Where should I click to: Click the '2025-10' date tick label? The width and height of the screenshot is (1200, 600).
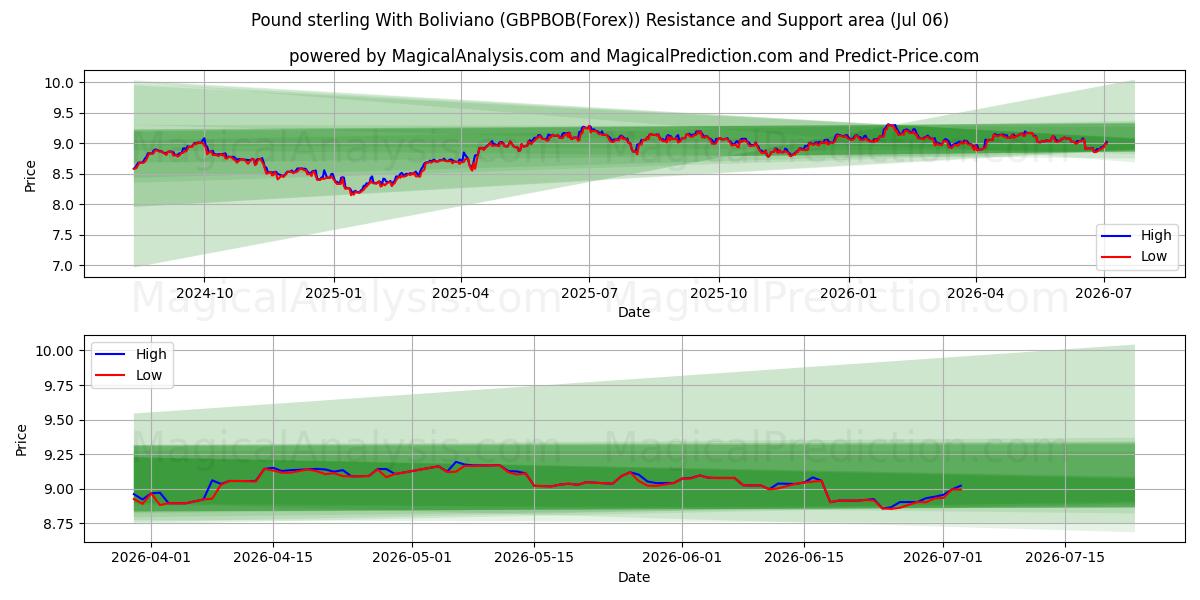[719, 293]
